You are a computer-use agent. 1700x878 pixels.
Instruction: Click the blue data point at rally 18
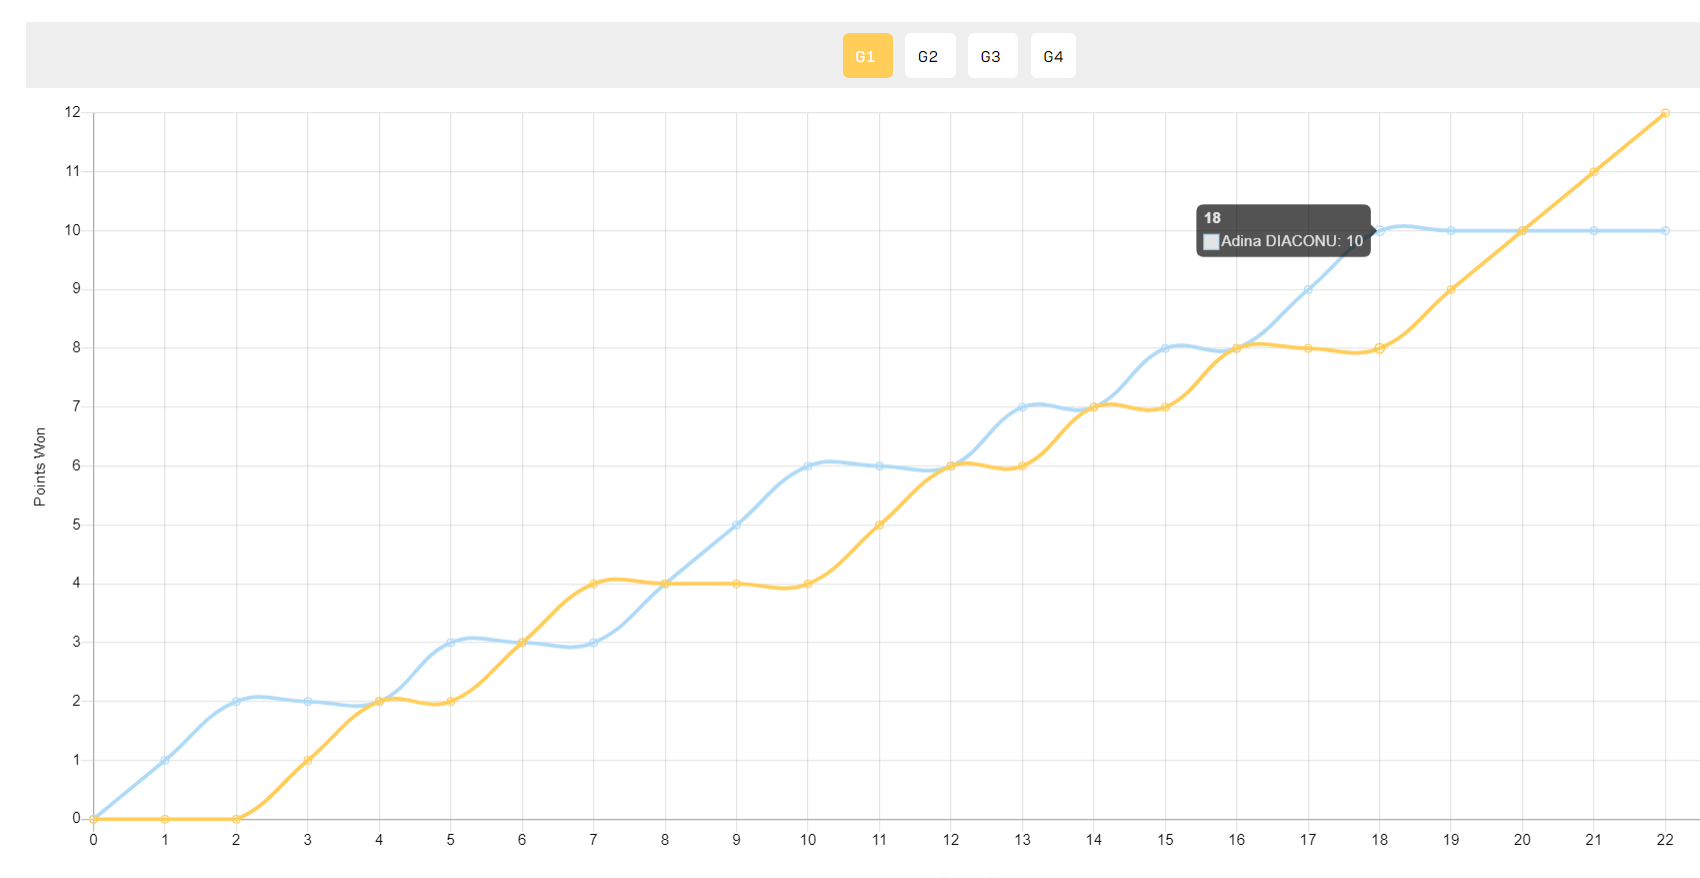pyautogui.click(x=1379, y=231)
